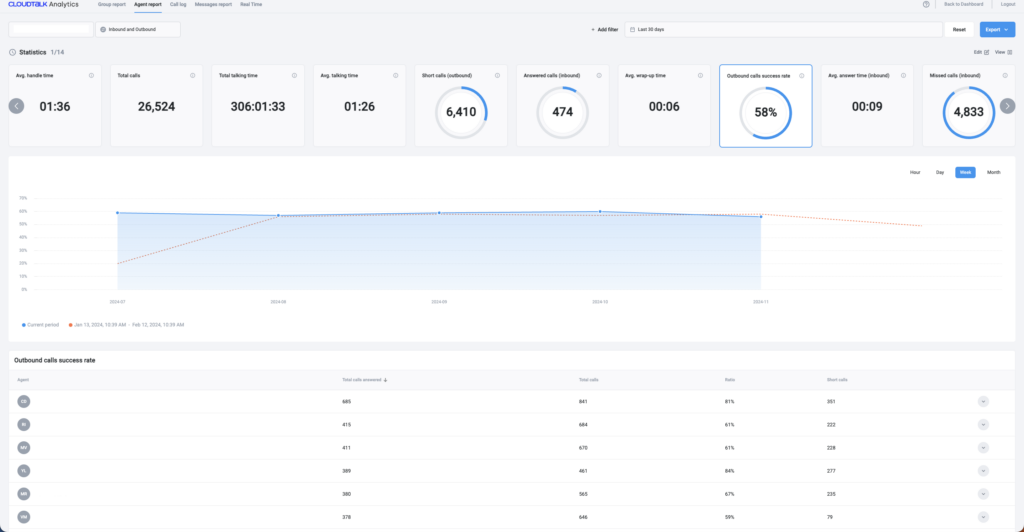Image resolution: width=1024 pixels, height=532 pixels.
Task: Open the Group report tab
Action: pyautogui.click(x=111, y=4)
